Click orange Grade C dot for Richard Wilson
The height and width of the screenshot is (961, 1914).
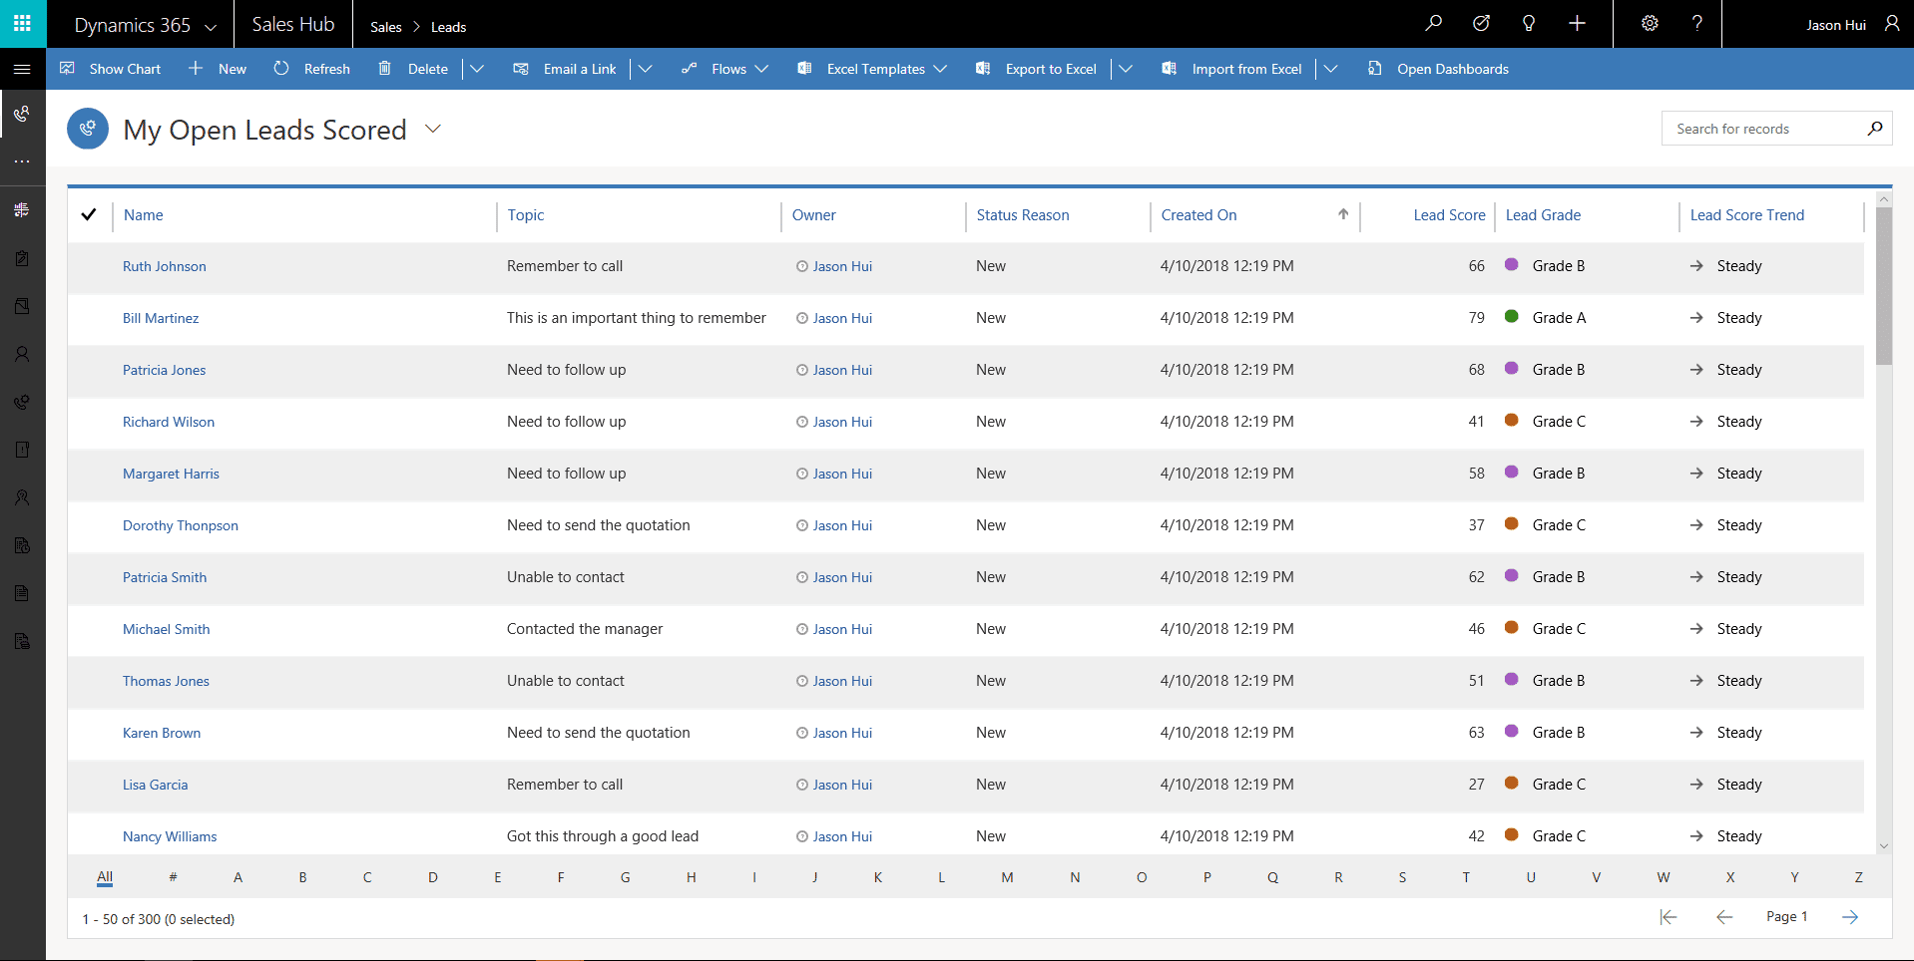[1511, 421]
